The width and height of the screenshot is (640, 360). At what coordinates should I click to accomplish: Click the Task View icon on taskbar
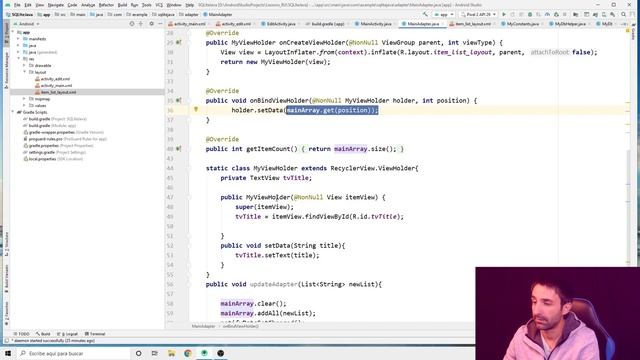point(155,353)
